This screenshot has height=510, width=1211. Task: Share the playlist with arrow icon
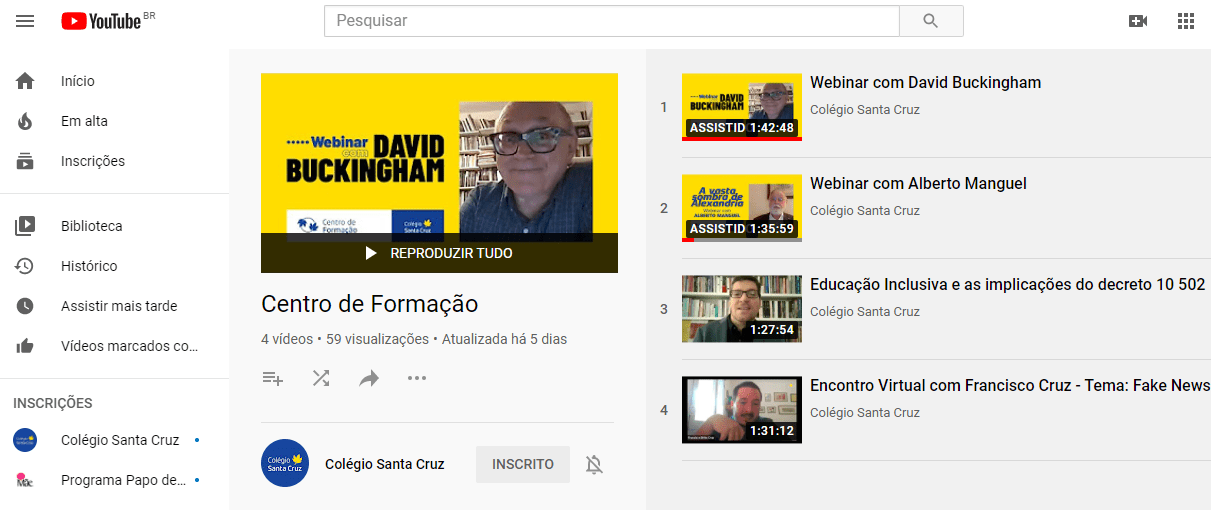(369, 378)
